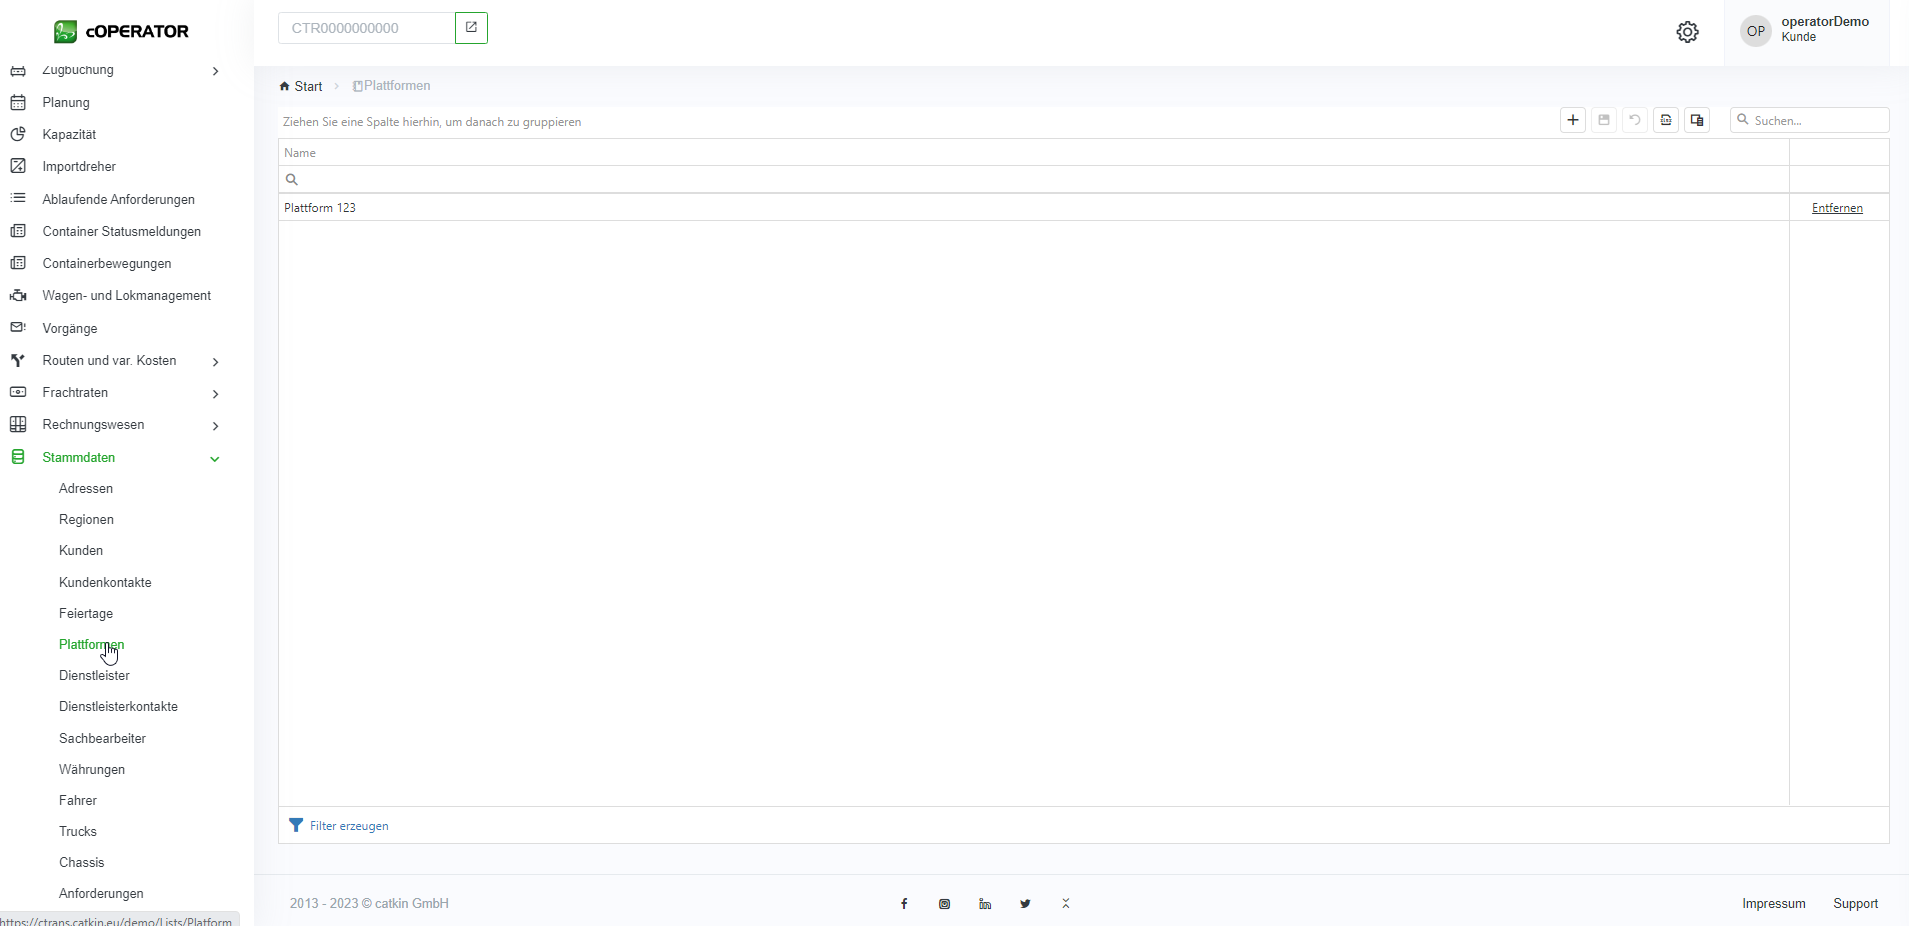Image resolution: width=1909 pixels, height=926 pixels.
Task: Expand Routen und var. Kosten submenu
Action: point(215,362)
